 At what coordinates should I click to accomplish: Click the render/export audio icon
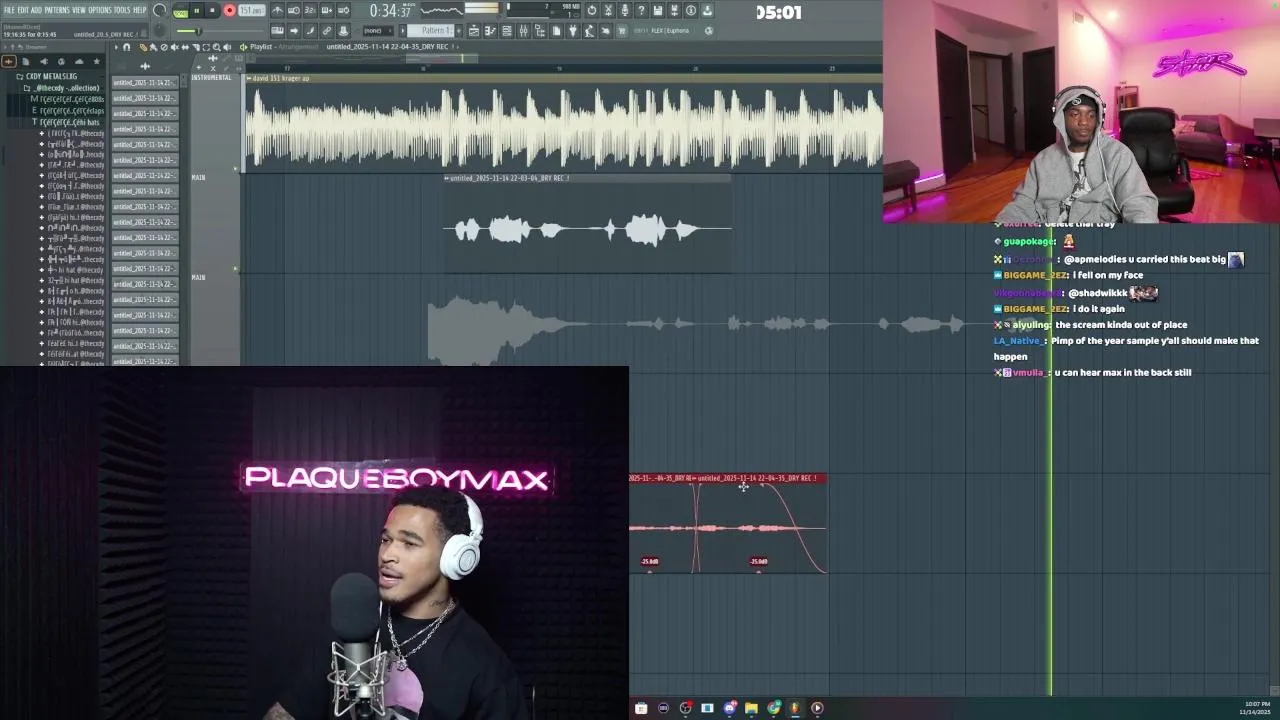coord(674,10)
